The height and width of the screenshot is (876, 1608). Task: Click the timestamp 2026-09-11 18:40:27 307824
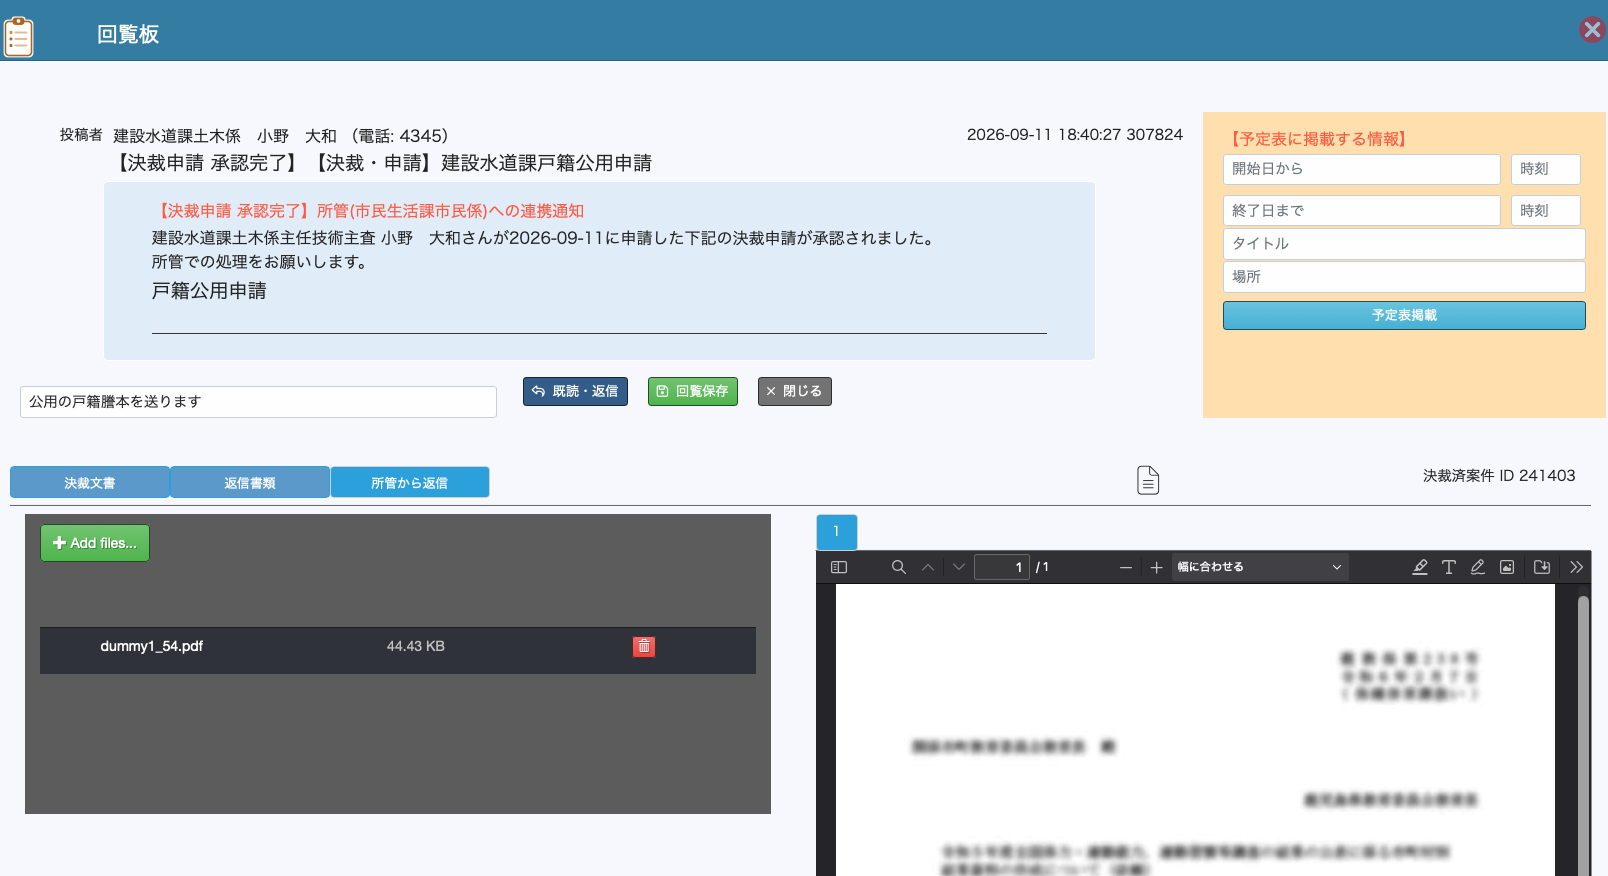(x=1075, y=134)
